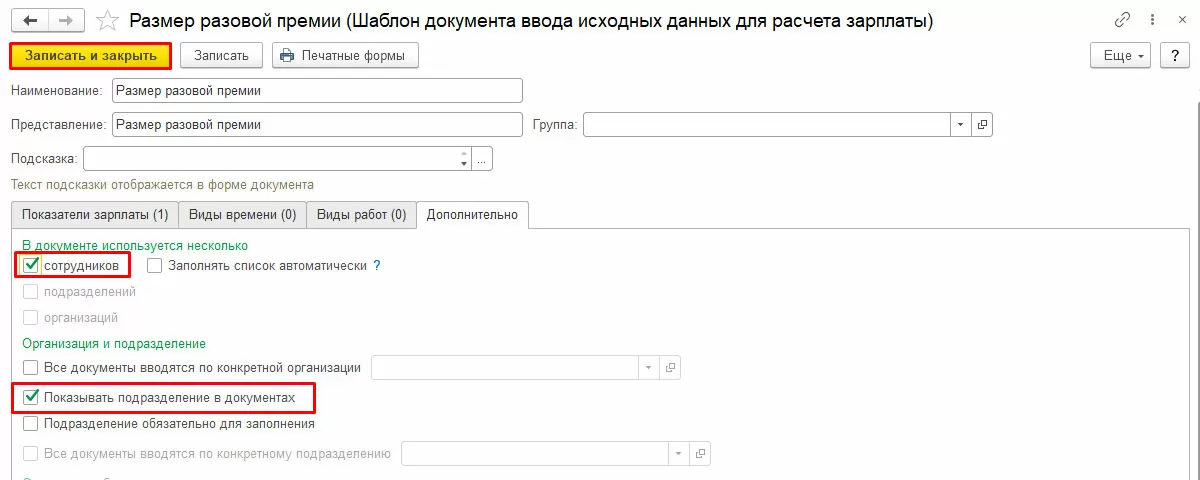Open the Группа field selection dialog icon

(x=982, y=125)
